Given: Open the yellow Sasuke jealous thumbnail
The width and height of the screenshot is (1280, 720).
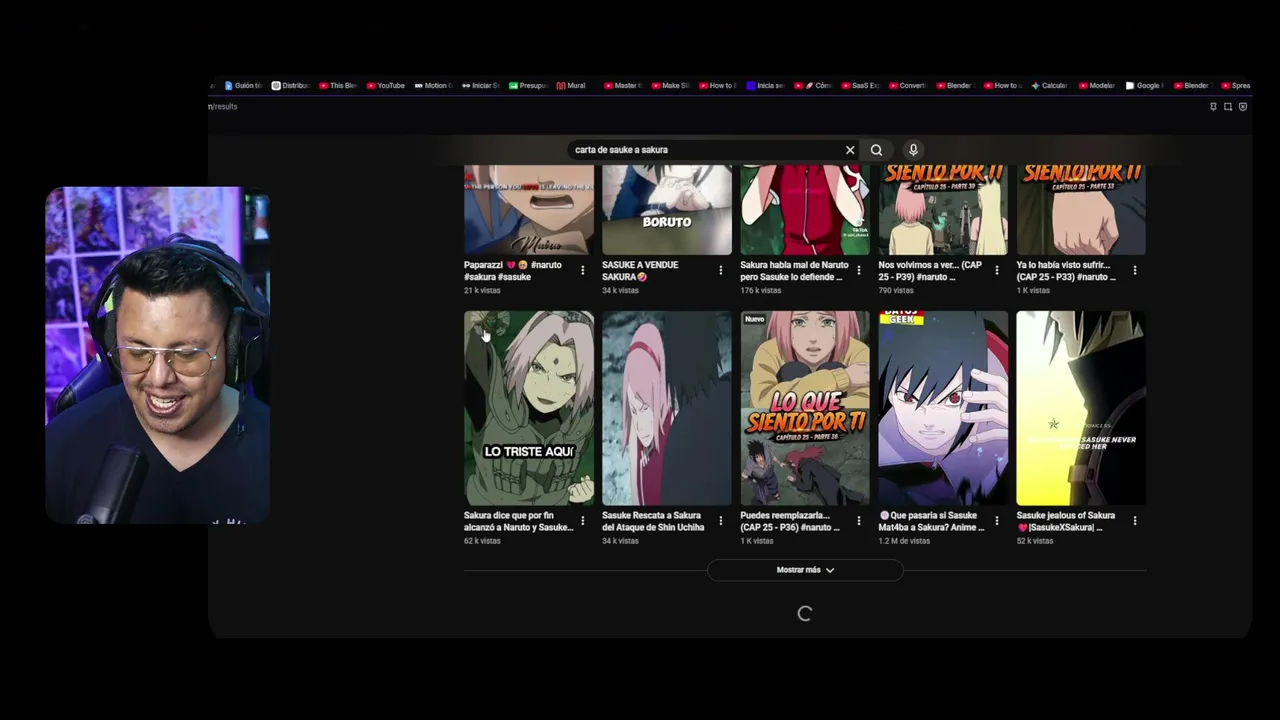Looking at the screenshot, I should pos(1081,408).
